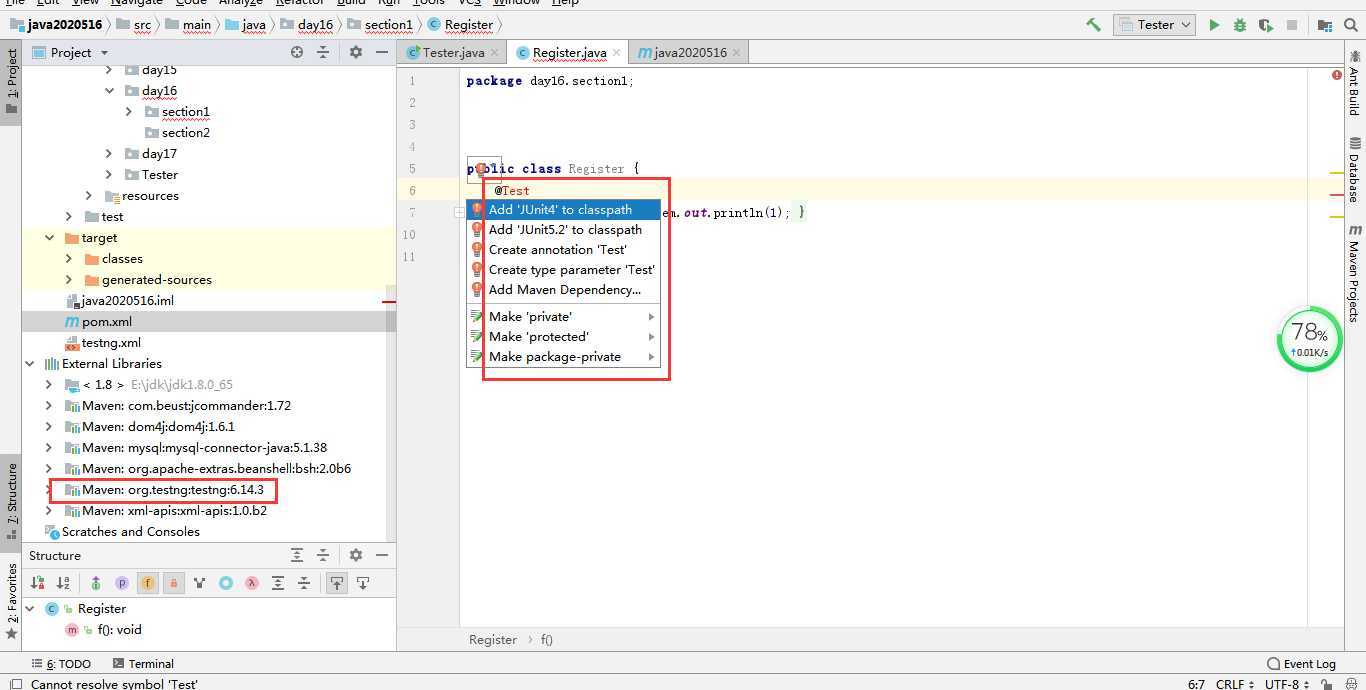Click the Search Everywhere magnifier icon
The height and width of the screenshot is (690, 1366).
(x=1351, y=25)
